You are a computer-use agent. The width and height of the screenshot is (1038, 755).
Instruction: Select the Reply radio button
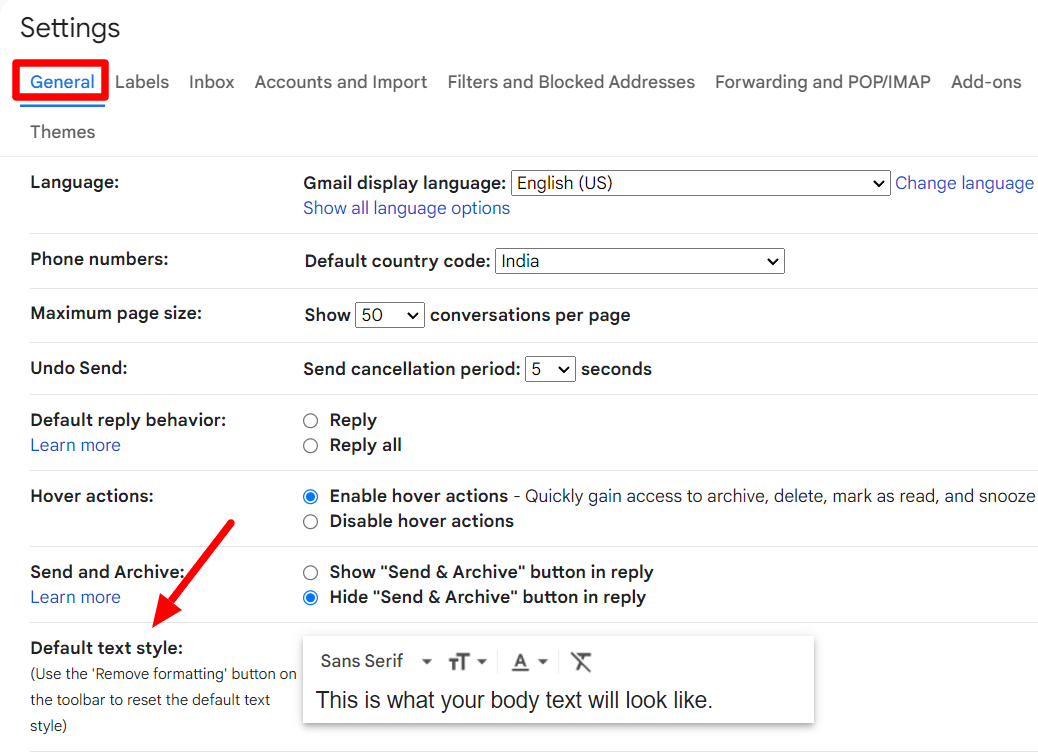[310, 421]
